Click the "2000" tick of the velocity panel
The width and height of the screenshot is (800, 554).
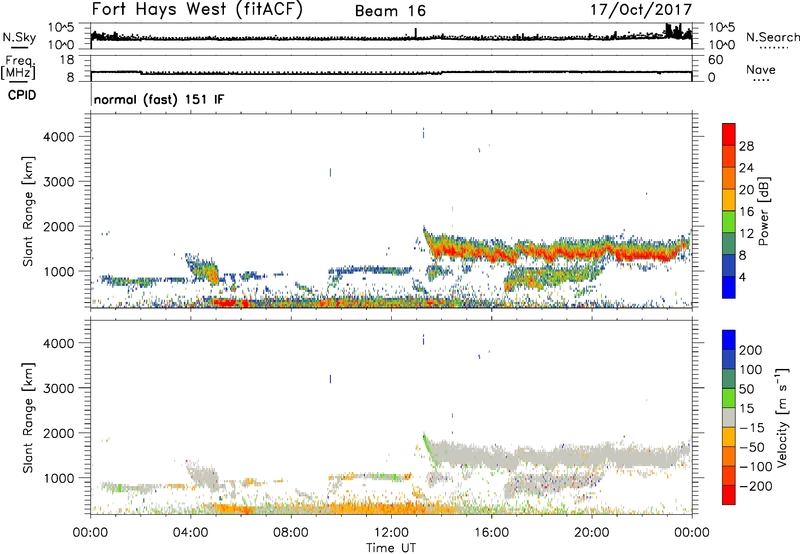point(58,433)
